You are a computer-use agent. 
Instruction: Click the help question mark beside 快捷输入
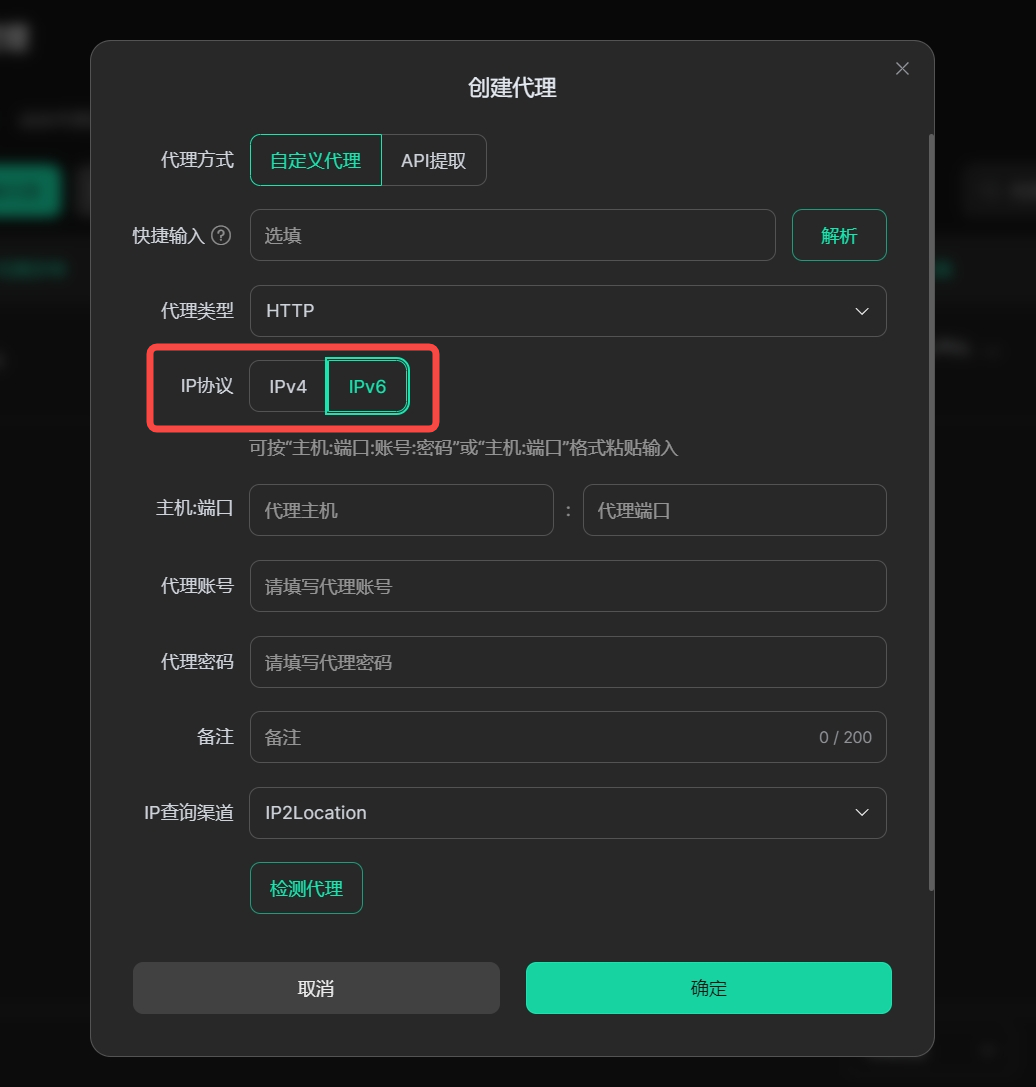[x=221, y=236]
